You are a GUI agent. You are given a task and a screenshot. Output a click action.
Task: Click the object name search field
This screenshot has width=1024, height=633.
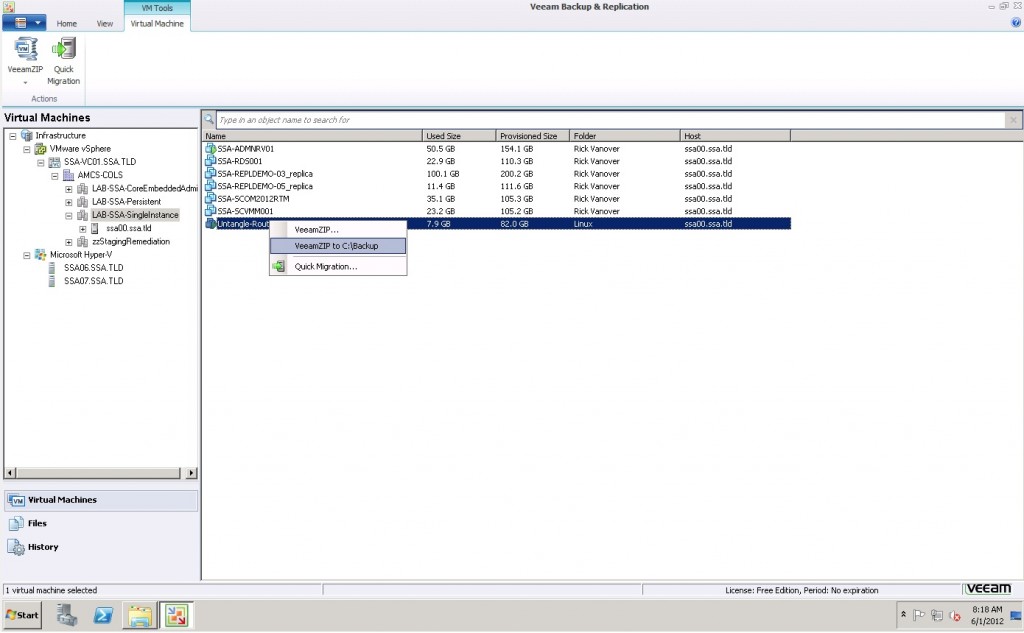coord(611,120)
